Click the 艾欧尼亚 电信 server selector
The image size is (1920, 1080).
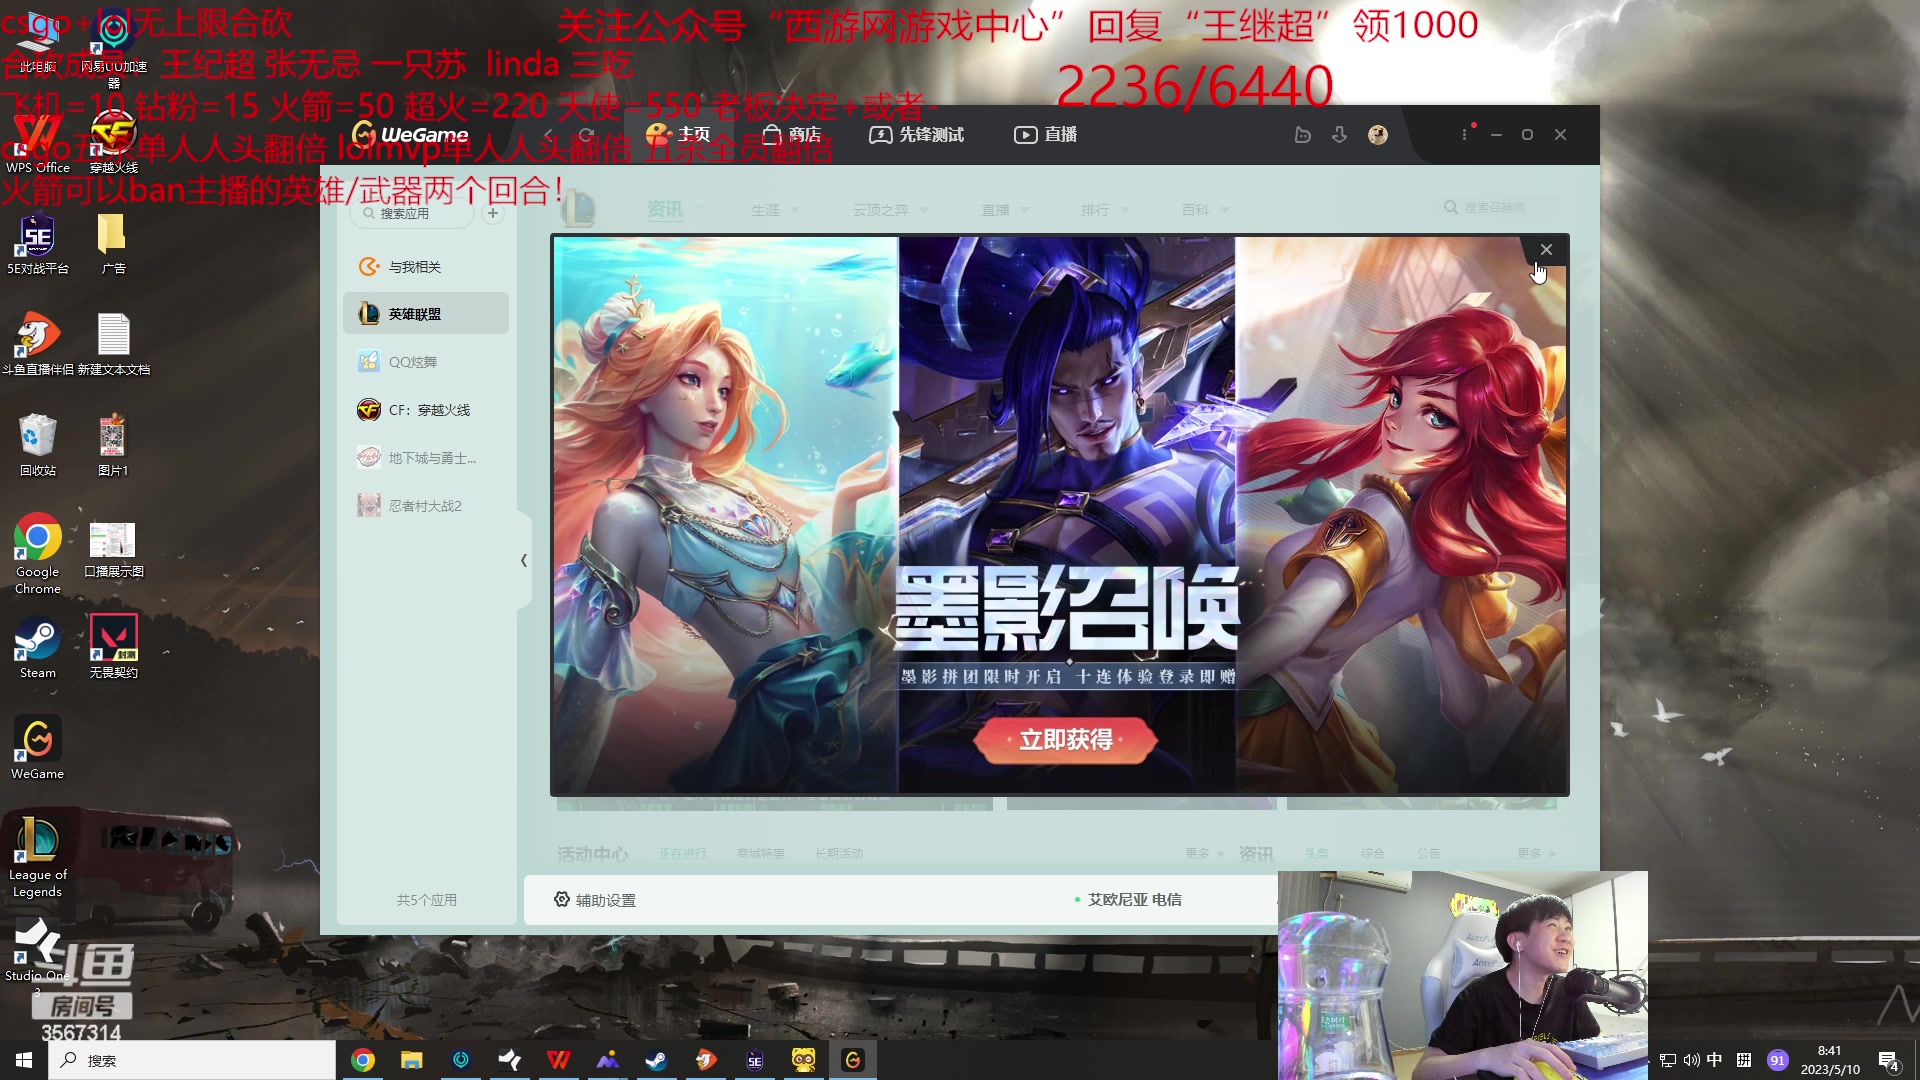pyautogui.click(x=1128, y=900)
